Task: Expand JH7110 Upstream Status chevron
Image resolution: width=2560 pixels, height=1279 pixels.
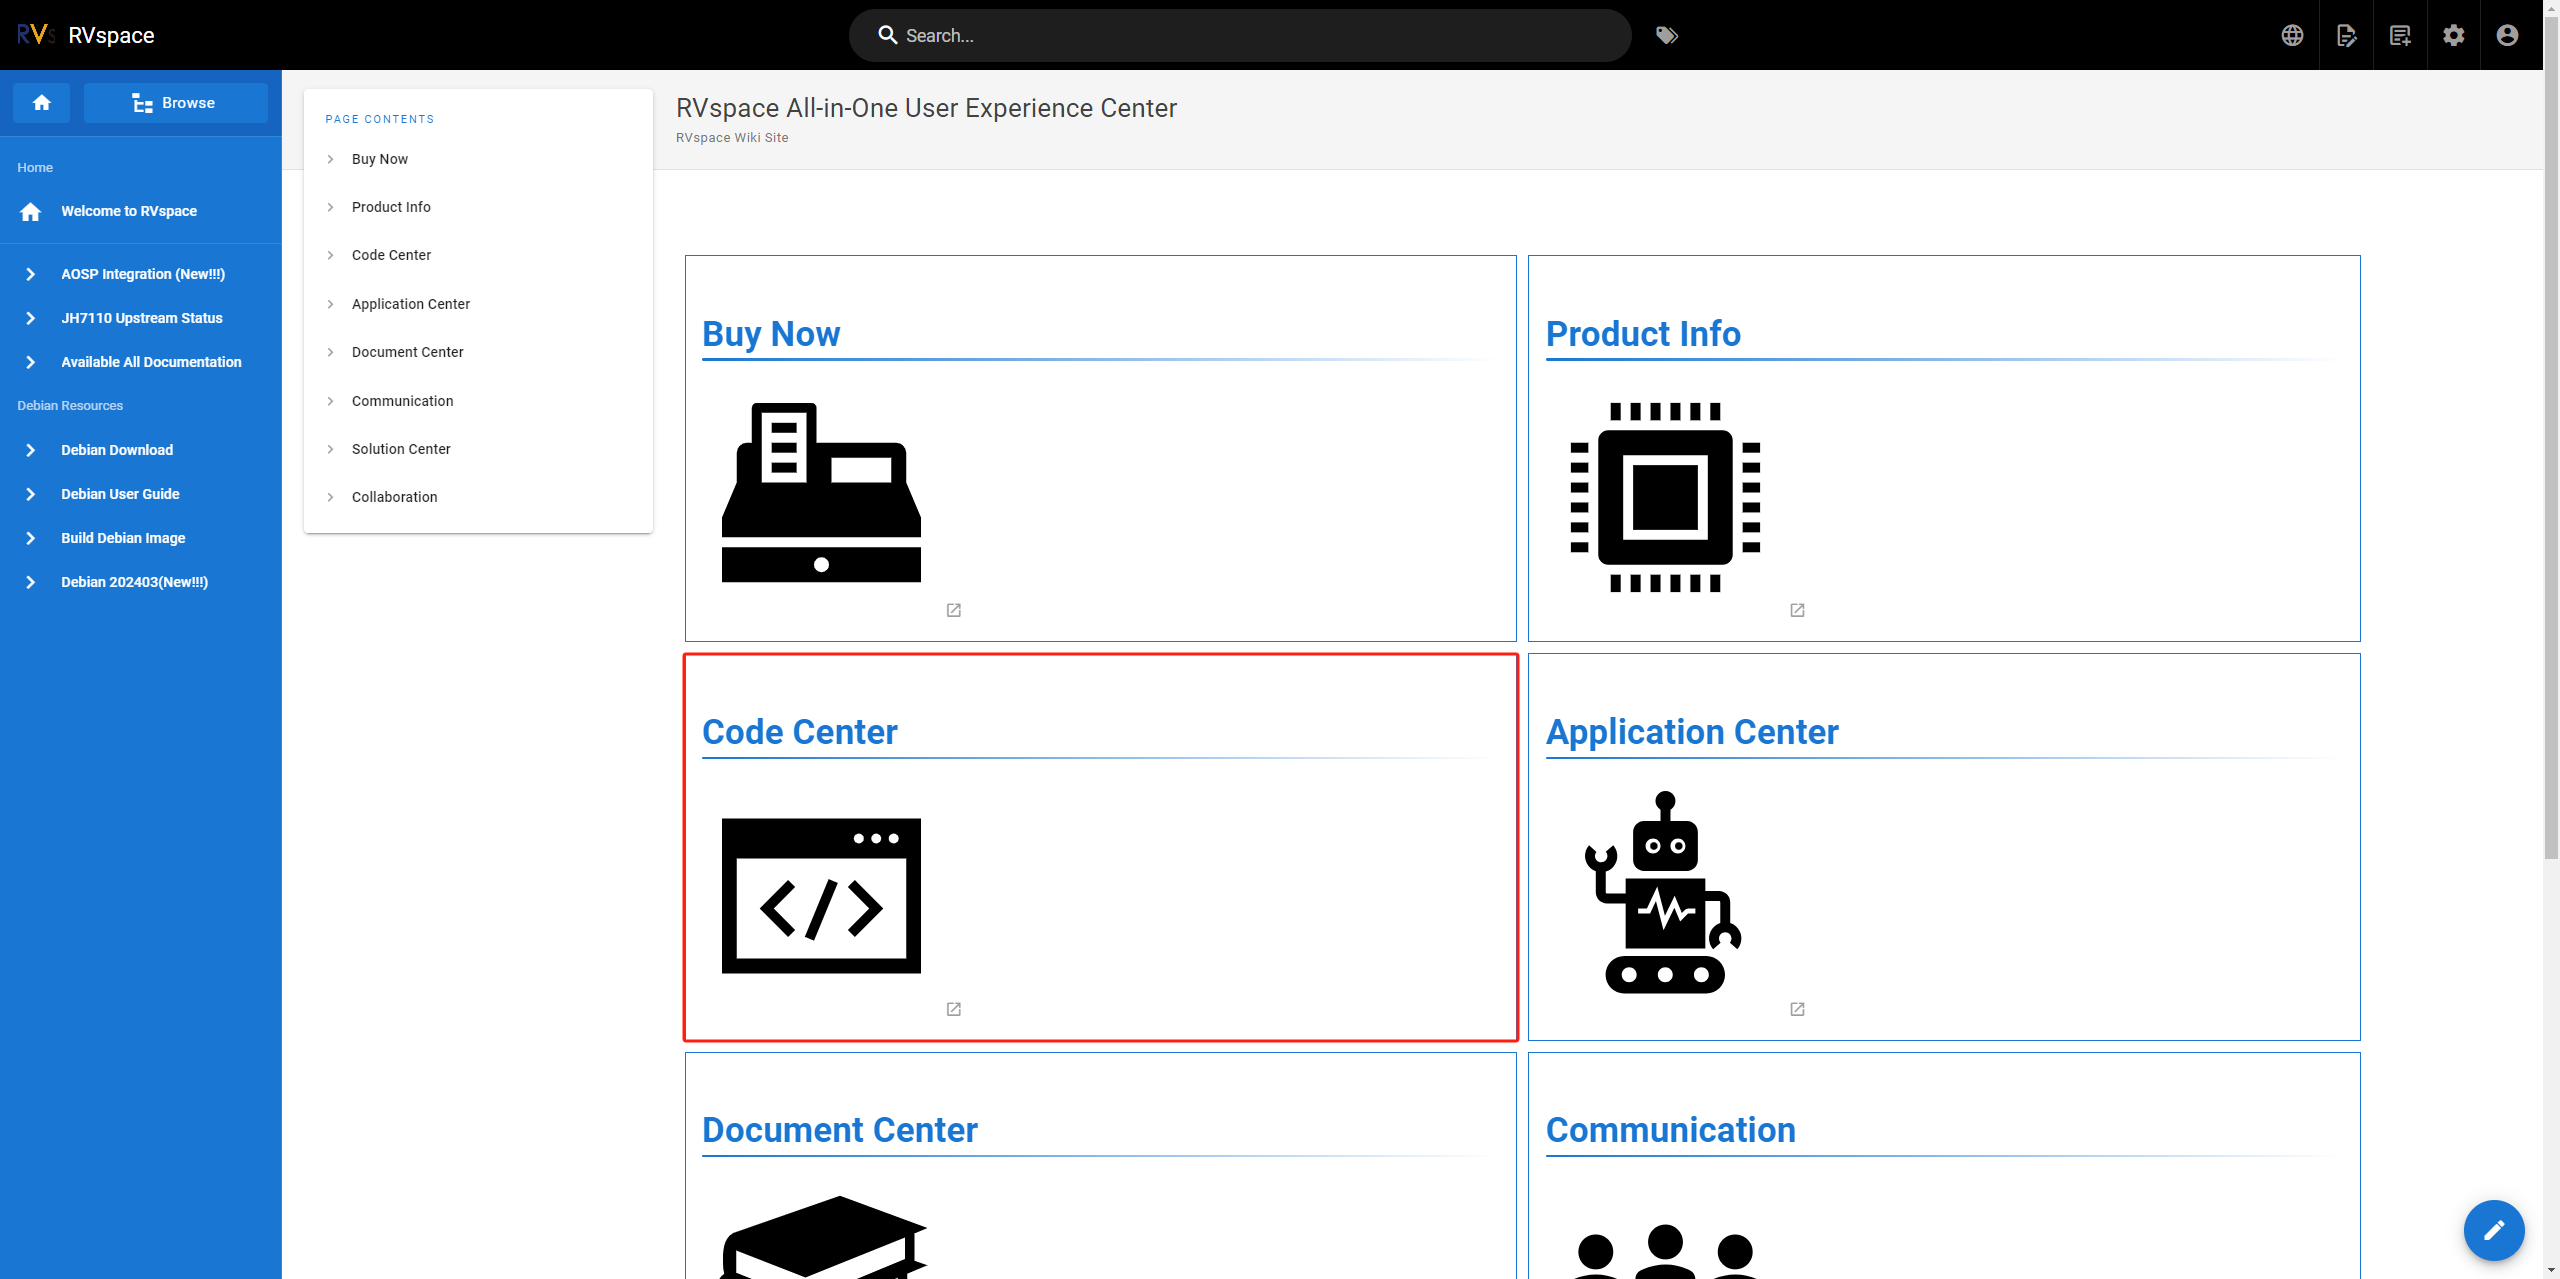Action: (31, 318)
